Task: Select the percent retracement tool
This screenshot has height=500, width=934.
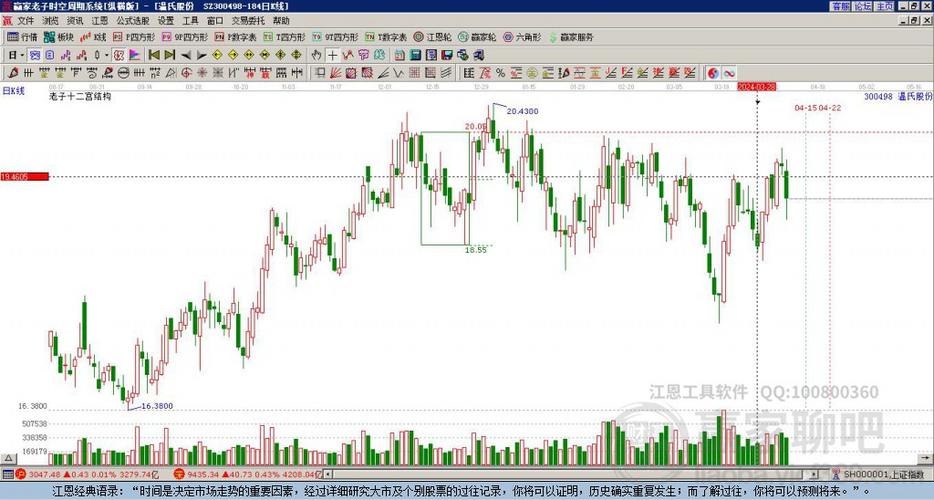Action: tap(500, 73)
